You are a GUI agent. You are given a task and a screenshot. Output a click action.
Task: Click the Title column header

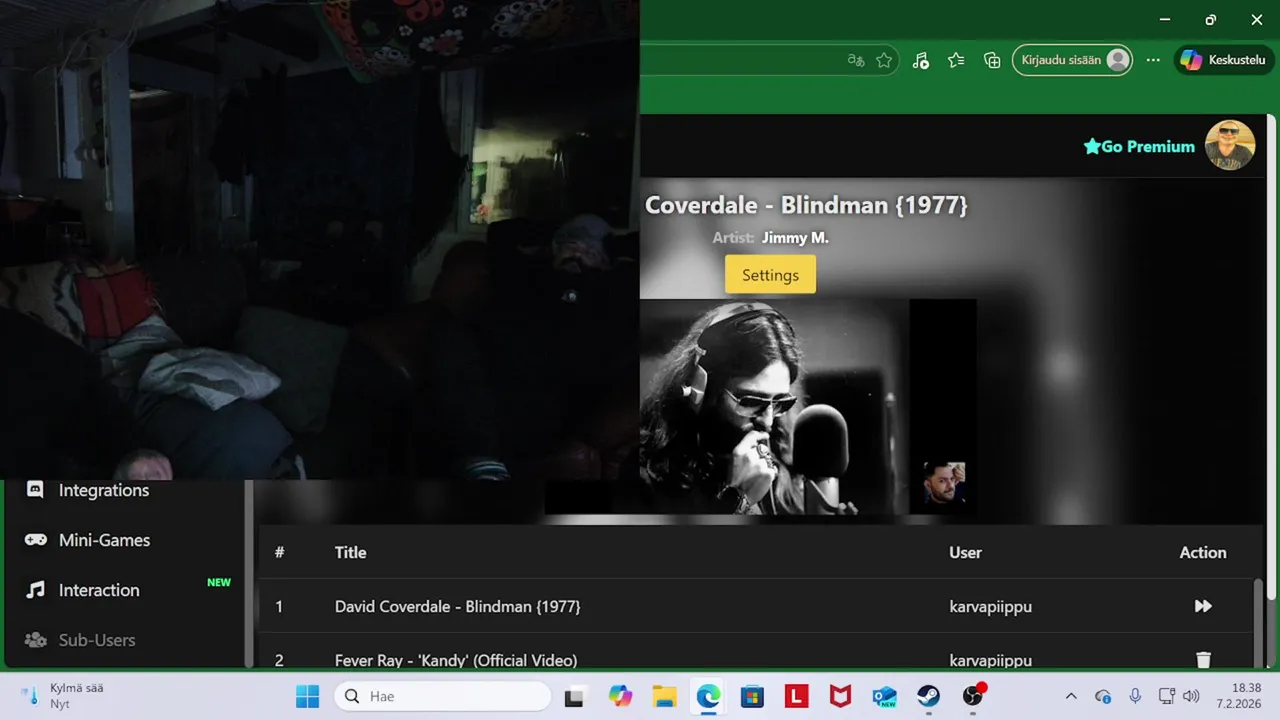[350, 552]
